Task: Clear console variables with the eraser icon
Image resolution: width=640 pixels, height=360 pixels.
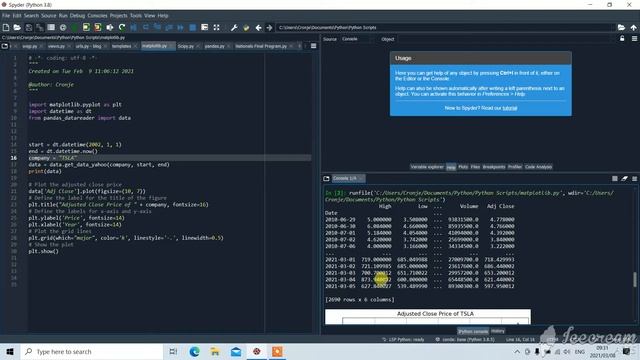Action: [624, 178]
